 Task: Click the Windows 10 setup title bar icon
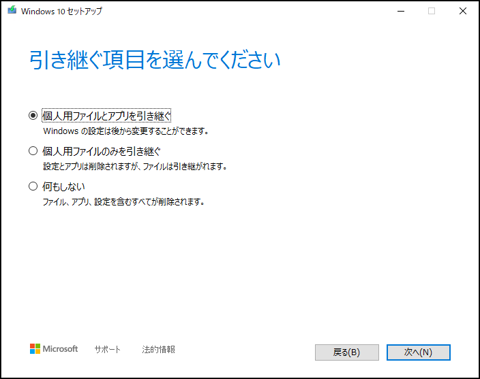tap(12, 10)
